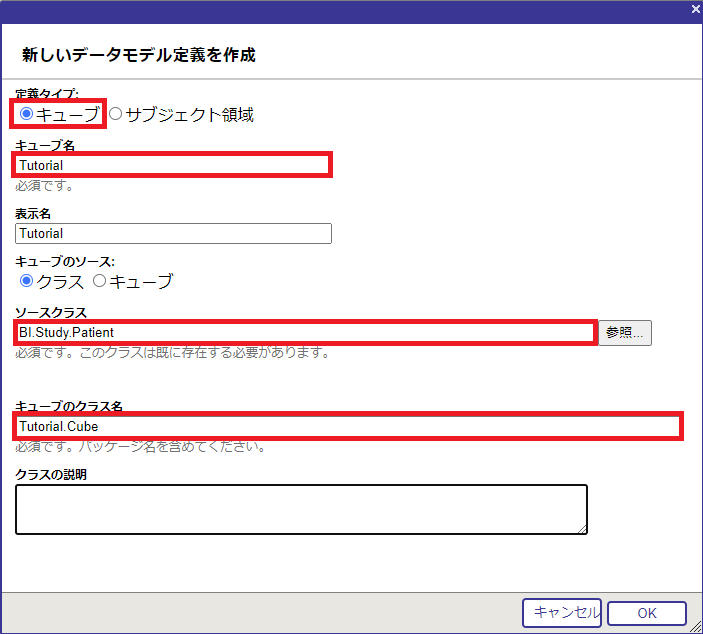Click the キューブのクラス名 field with Tutorial.Cube
Image resolution: width=703 pixels, height=634 pixels.
(348, 427)
